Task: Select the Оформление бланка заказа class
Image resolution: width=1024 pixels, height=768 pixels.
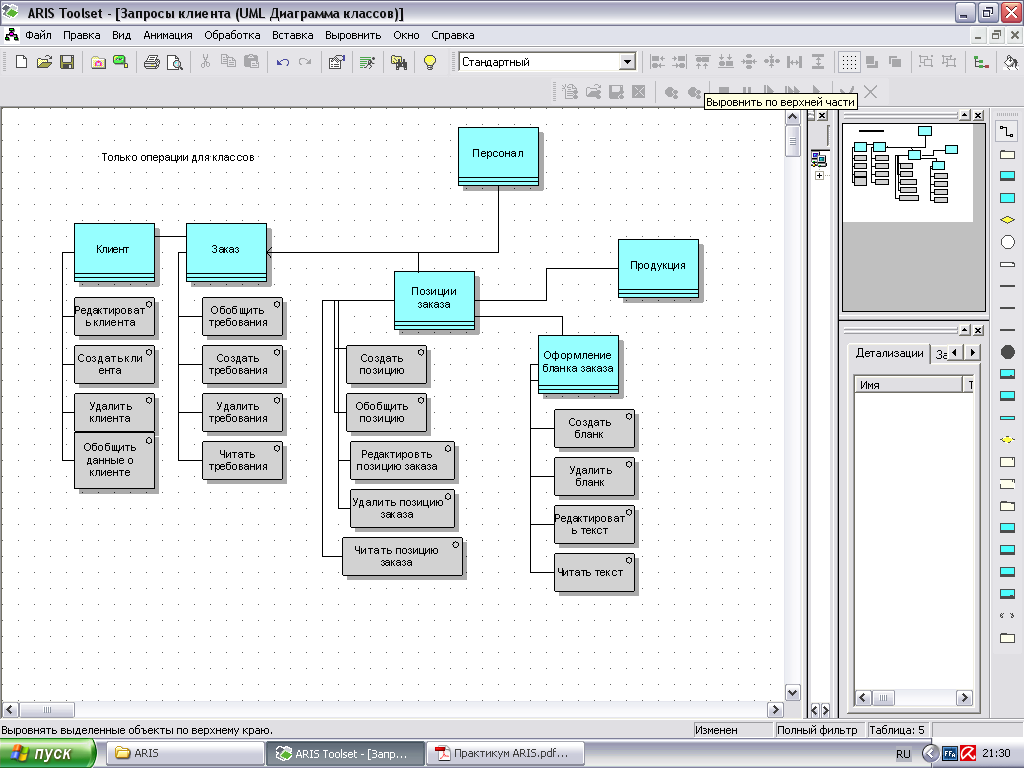Action: [578, 365]
